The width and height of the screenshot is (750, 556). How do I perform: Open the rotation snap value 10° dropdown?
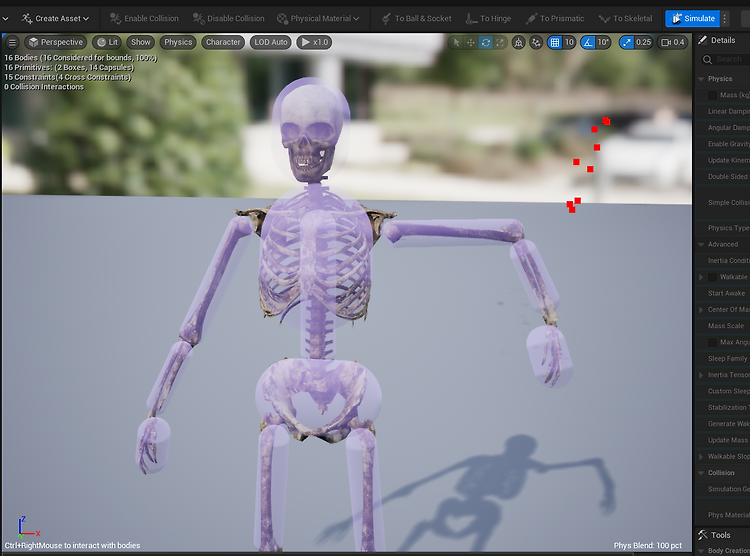pos(603,43)
